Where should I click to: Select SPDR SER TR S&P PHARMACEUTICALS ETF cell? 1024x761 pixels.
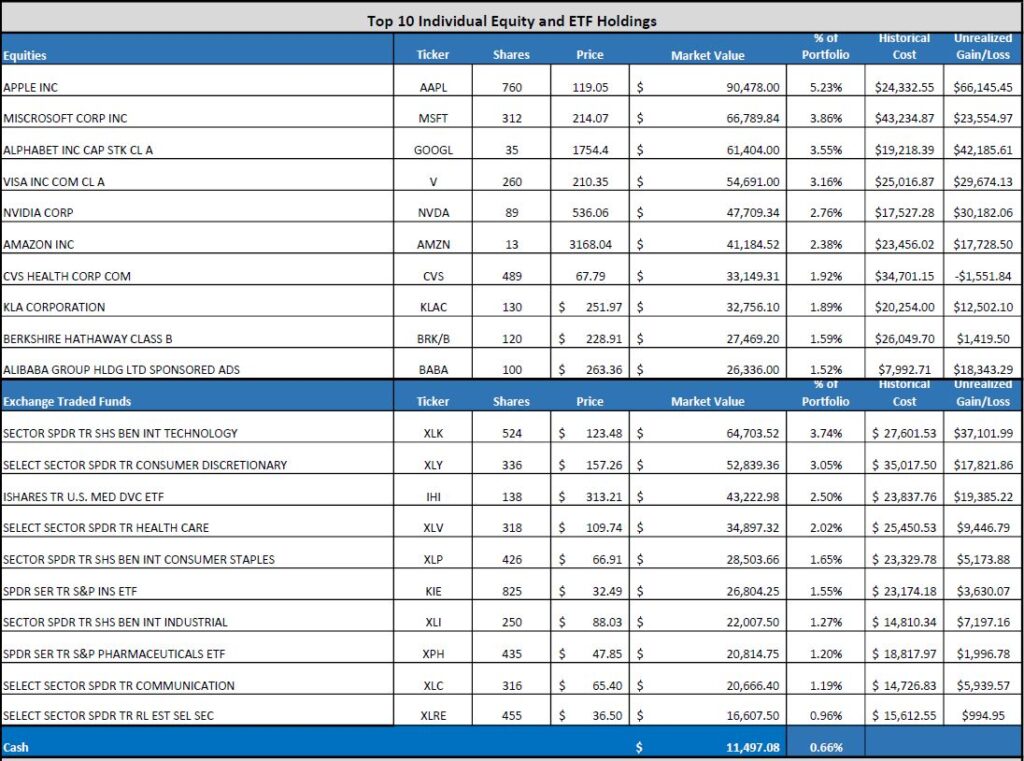tap(197, 647)
